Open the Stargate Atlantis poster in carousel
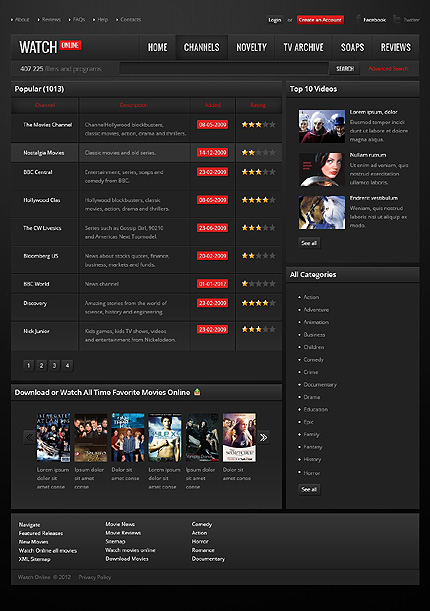The image size is (430, 611). pyautogui.click(x=53, y=438)
